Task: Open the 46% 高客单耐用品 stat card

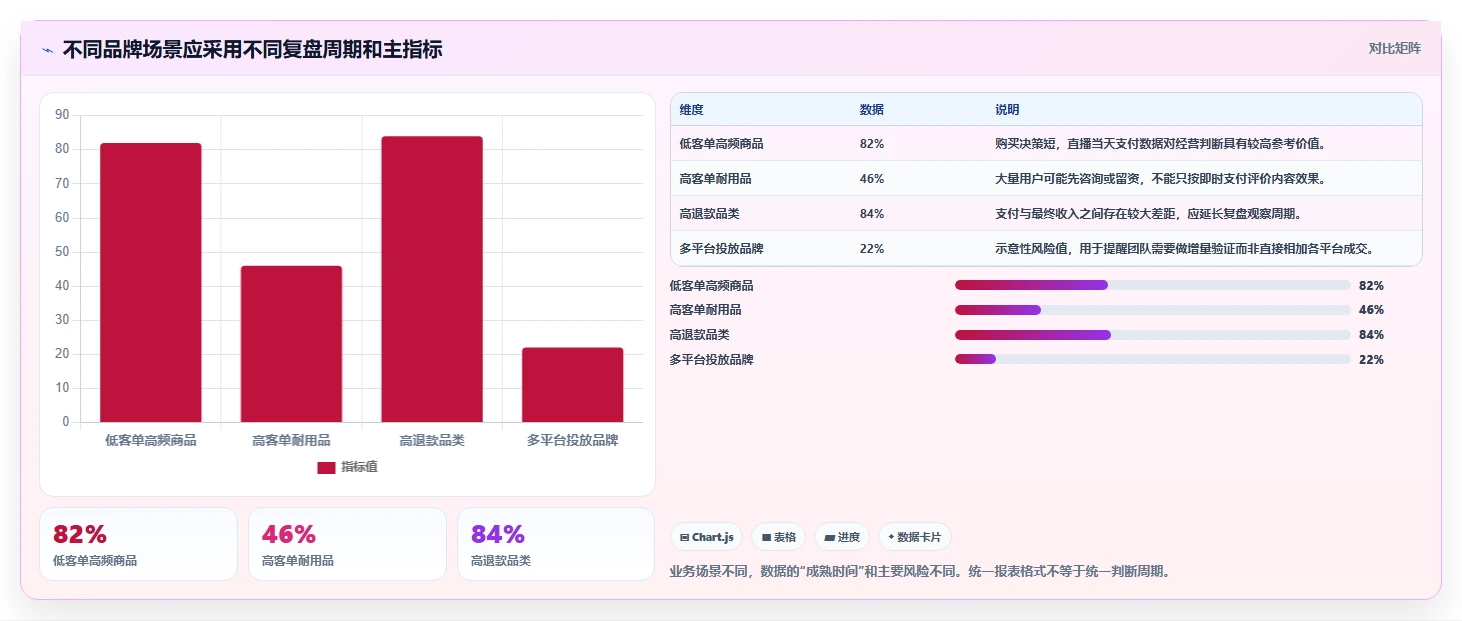Action: pyautogui.click(x=347, y=544)
